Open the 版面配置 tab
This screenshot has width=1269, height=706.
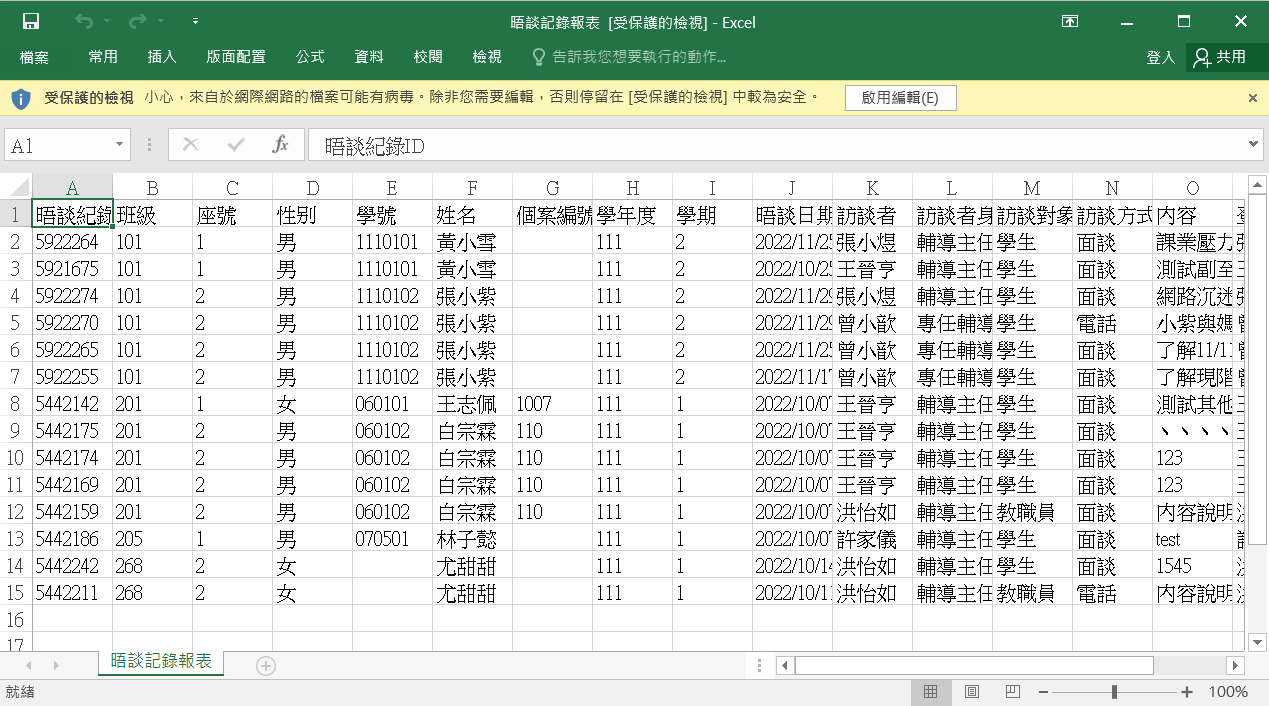(x=236, y=57)
